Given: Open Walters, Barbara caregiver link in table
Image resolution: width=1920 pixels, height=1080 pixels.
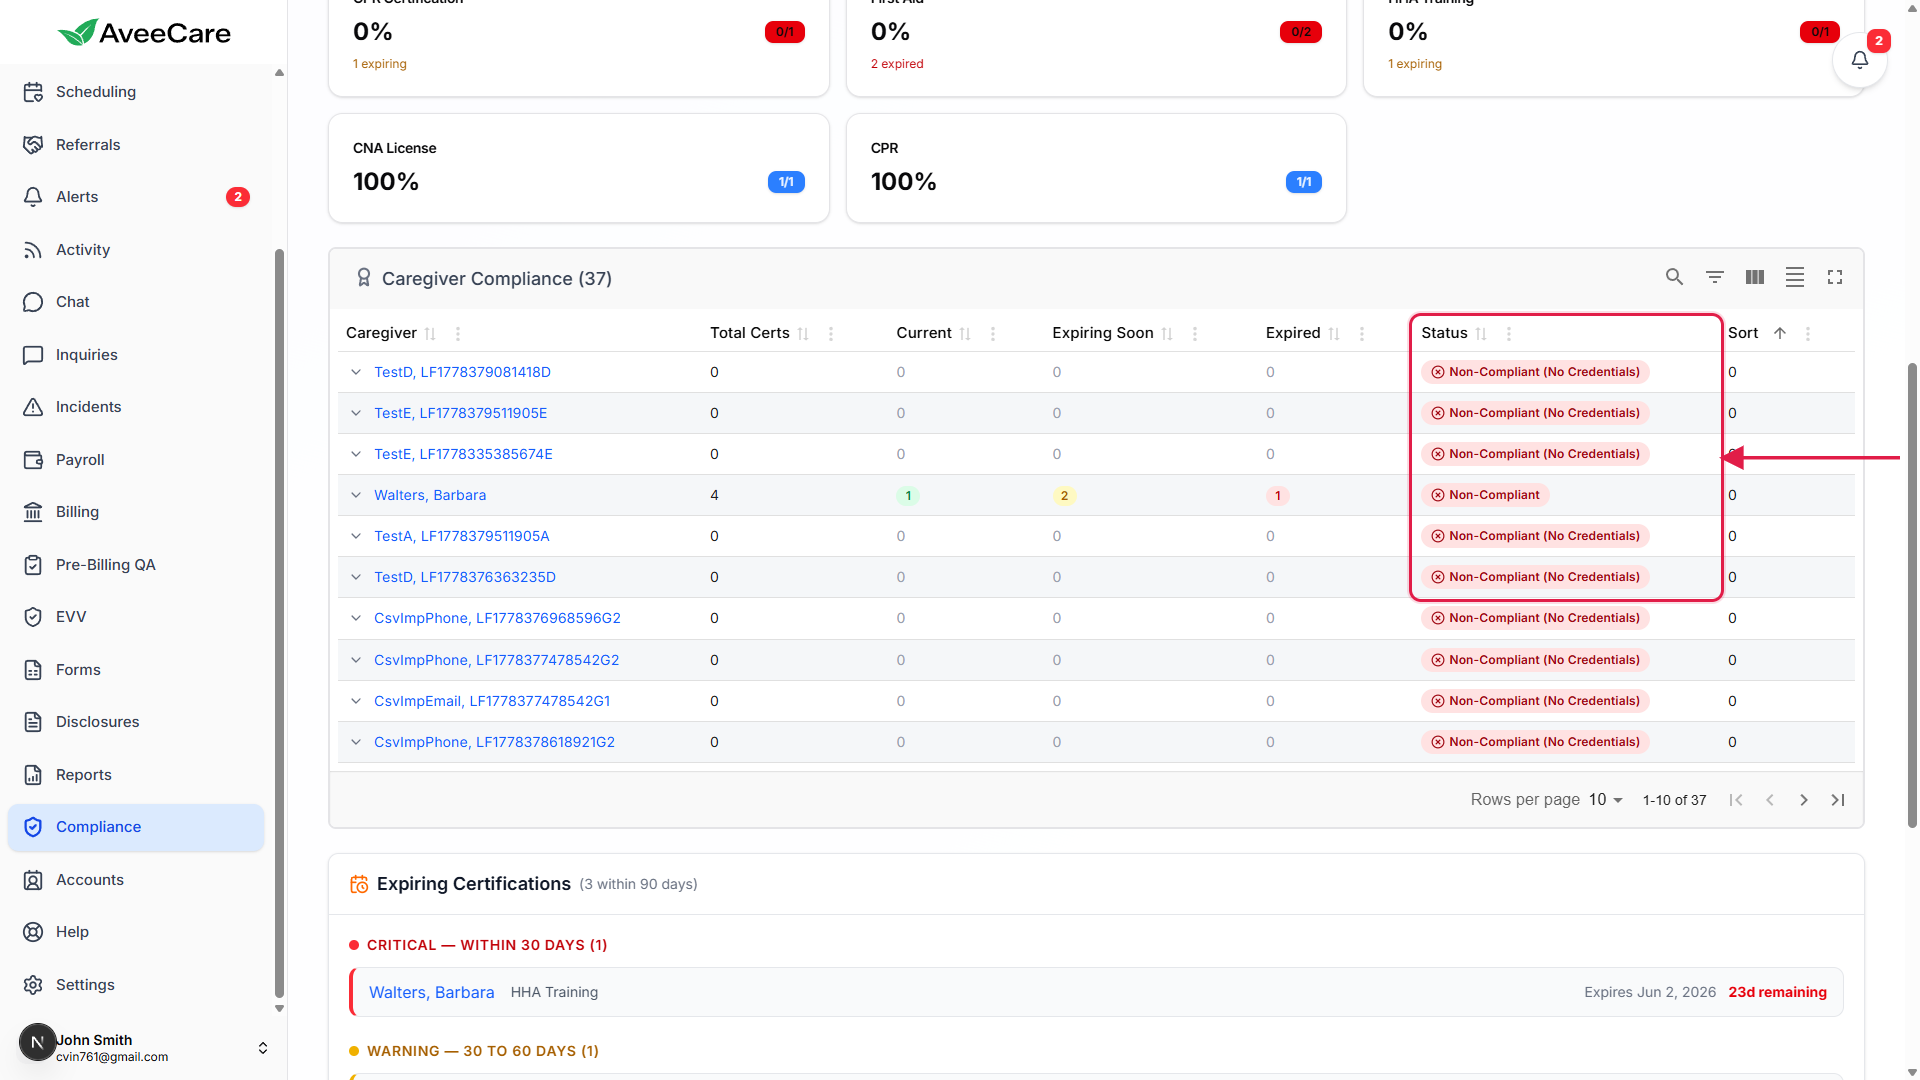Looking at the screenshot, I should coord(430,495).
